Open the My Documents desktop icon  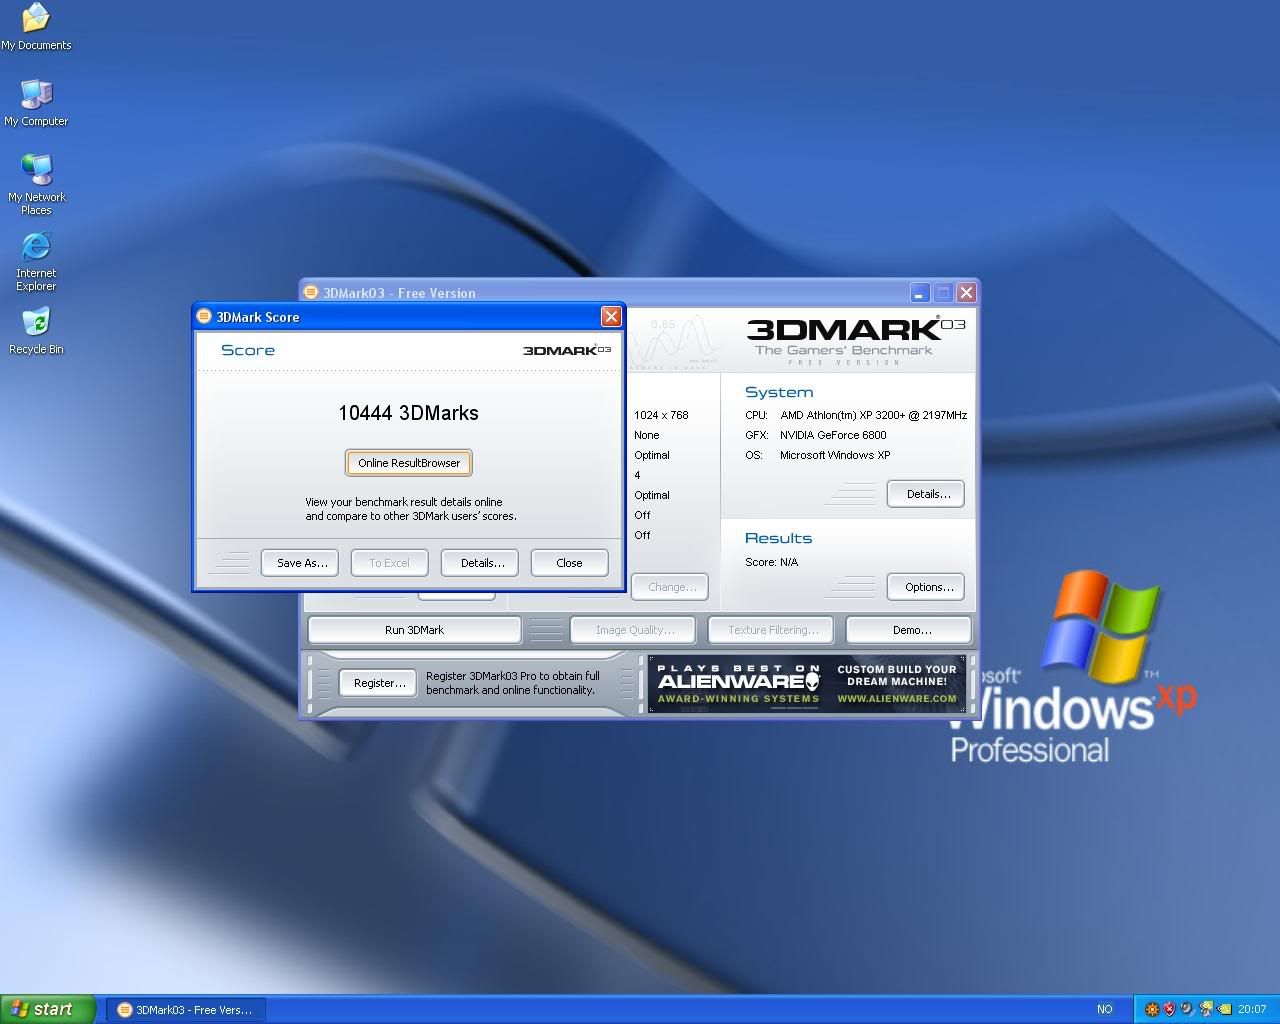36,27
